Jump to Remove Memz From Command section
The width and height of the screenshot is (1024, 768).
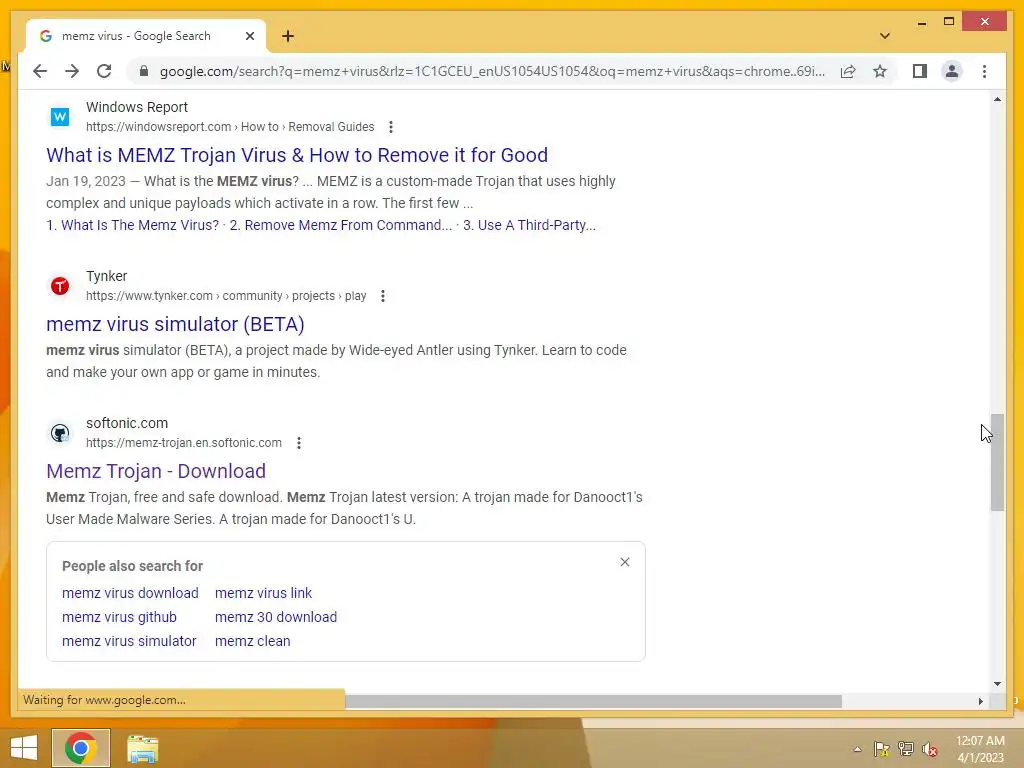[x=341, y=225]
